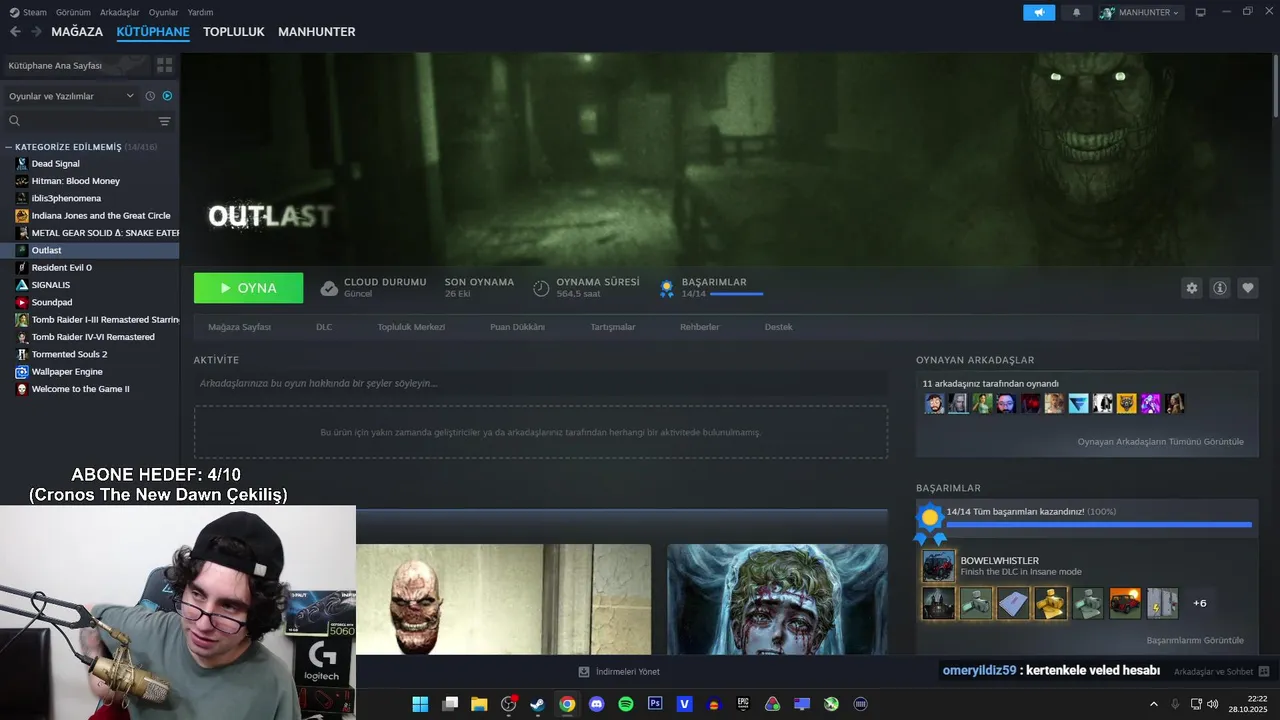
Task: Select Wallpaper Engine in library
Action: tap(66, 371)
